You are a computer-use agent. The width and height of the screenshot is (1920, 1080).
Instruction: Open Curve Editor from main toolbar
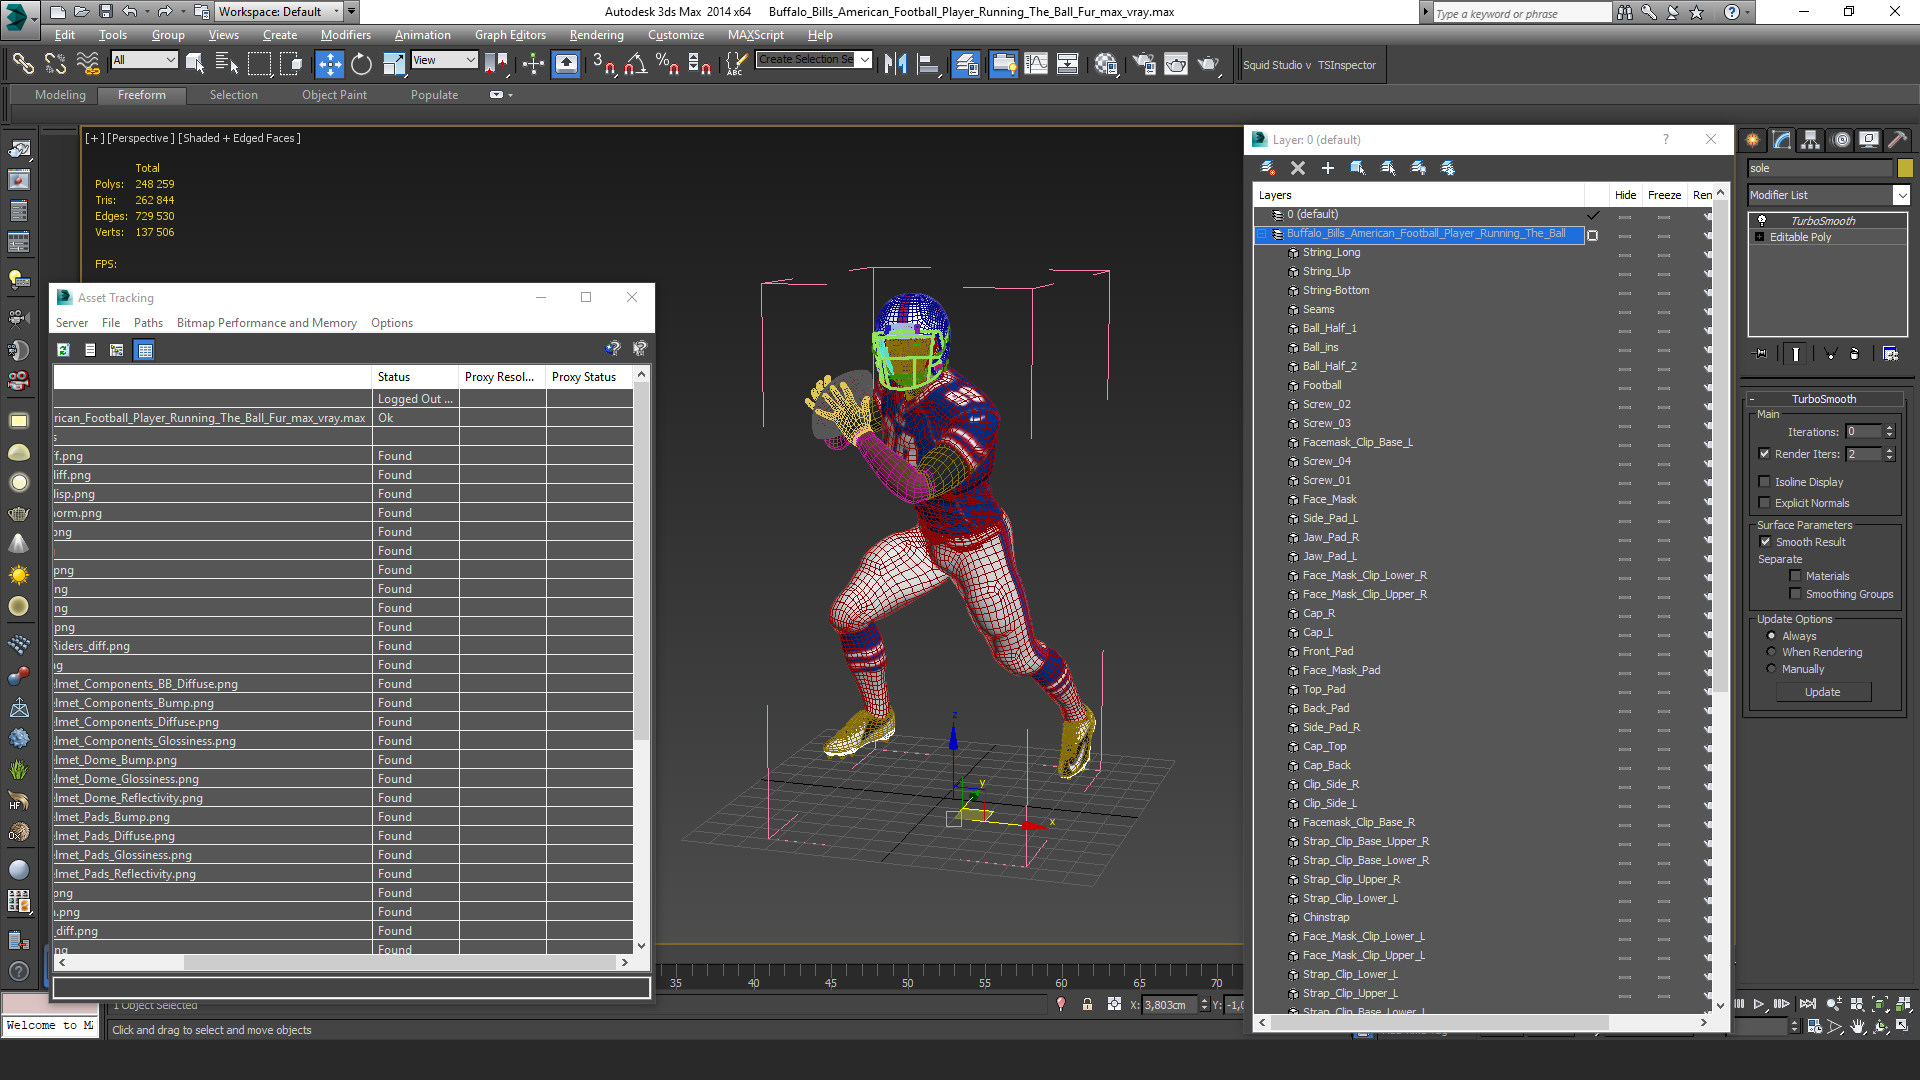click(x=1036, y=65)
